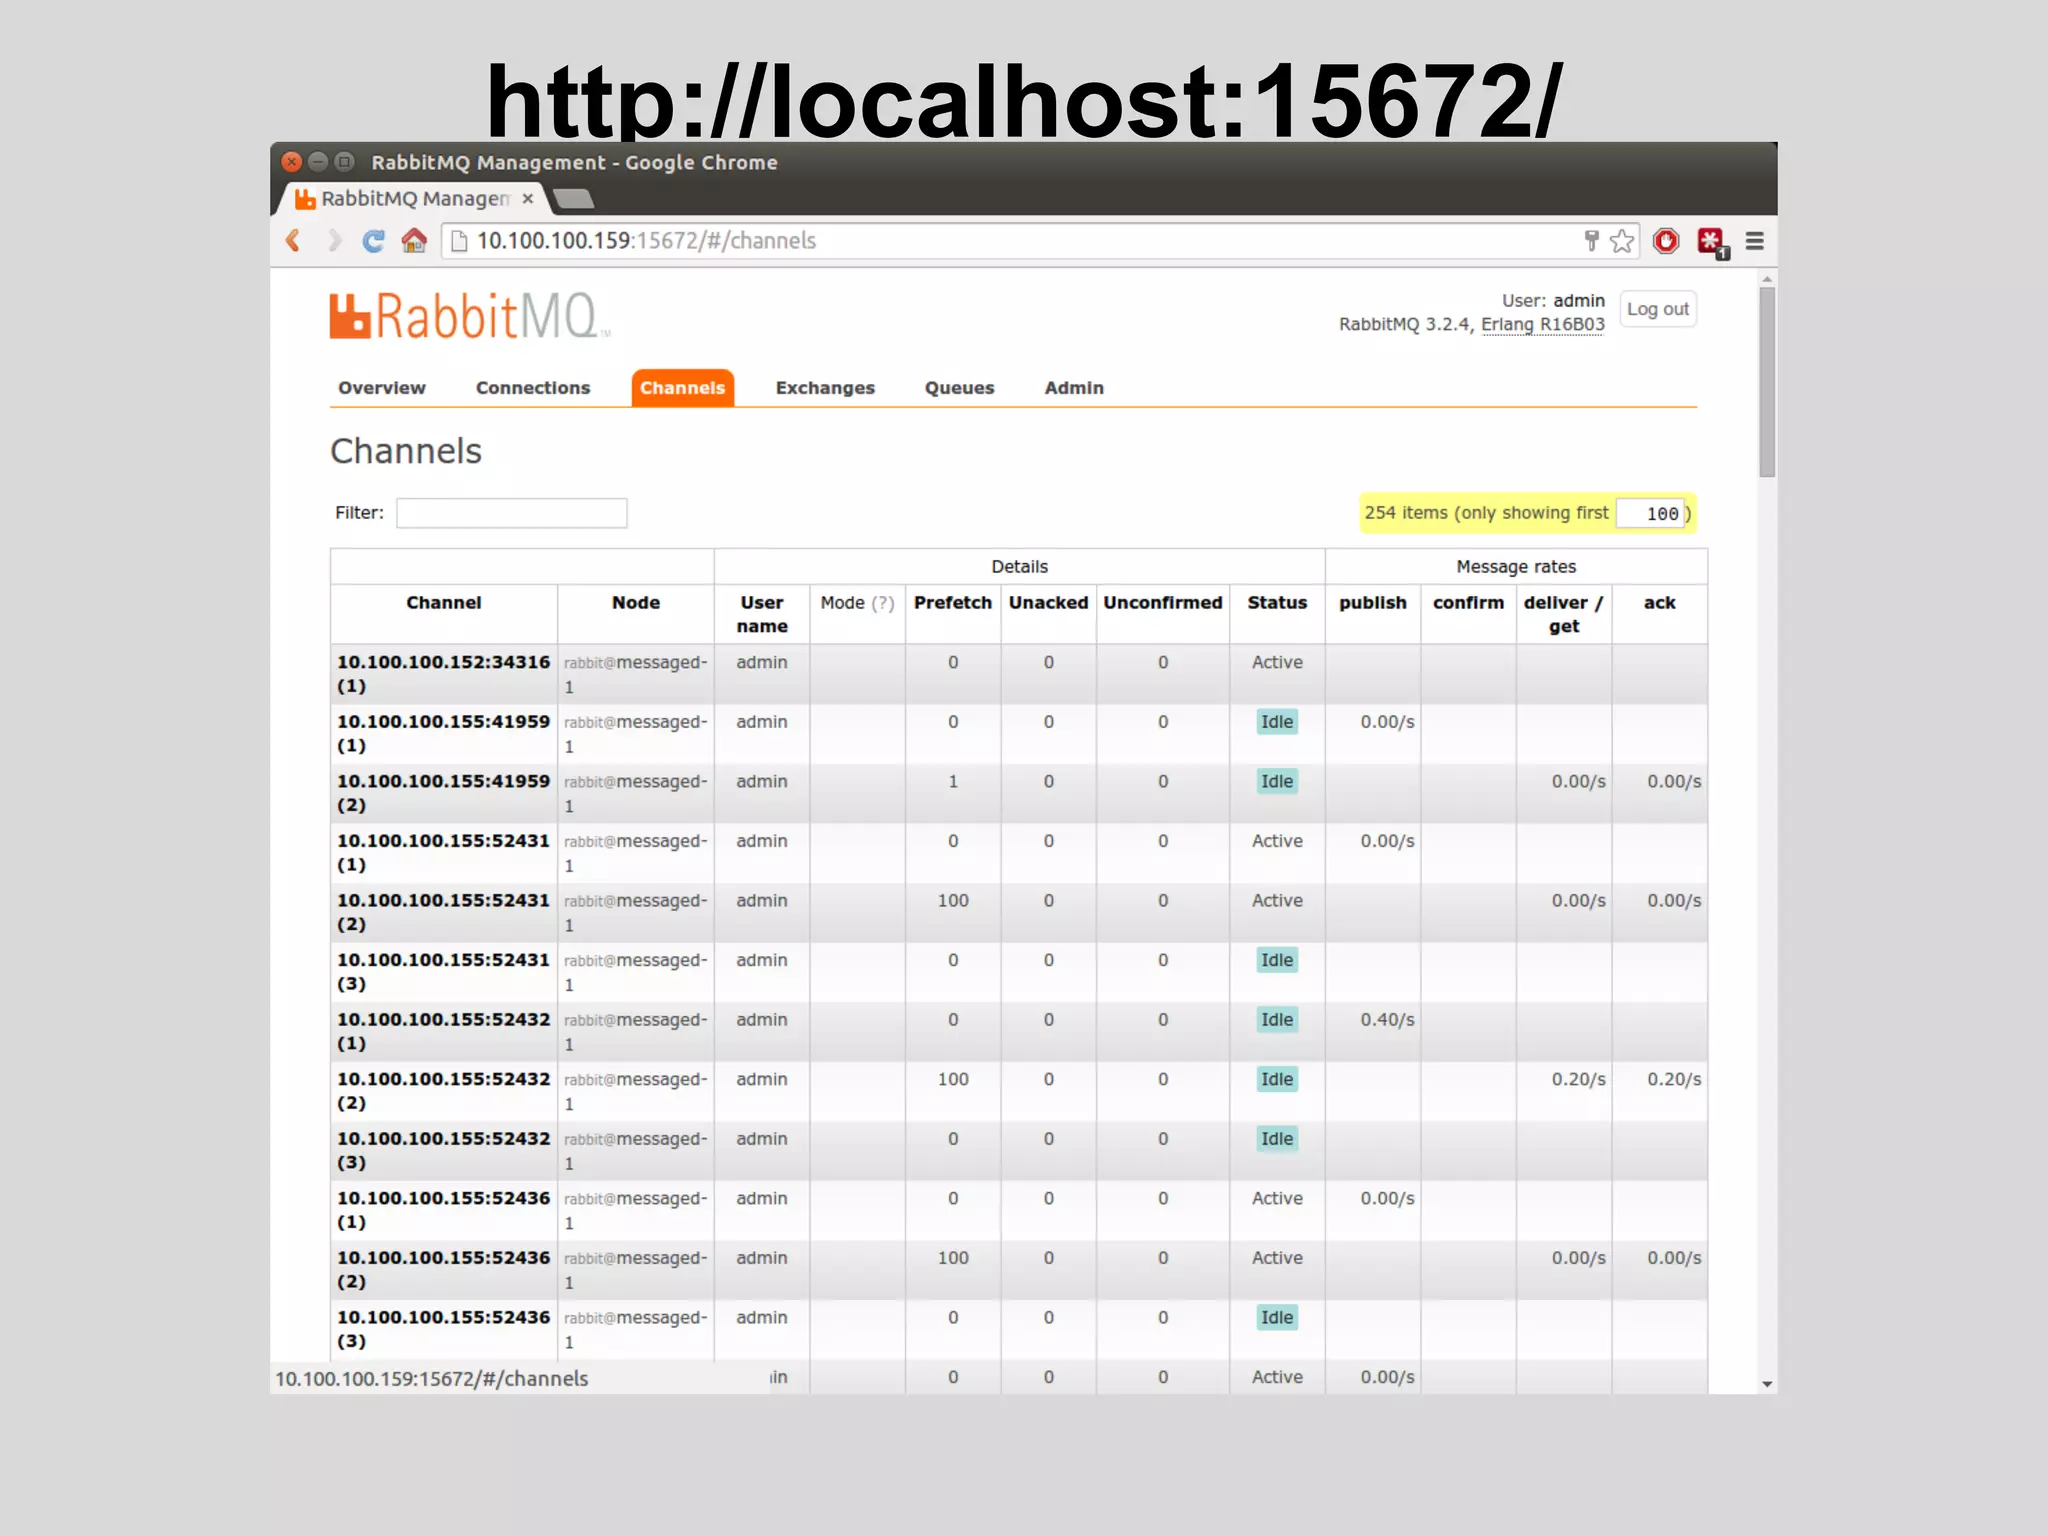Open a new browser tab

click(574, 198)
